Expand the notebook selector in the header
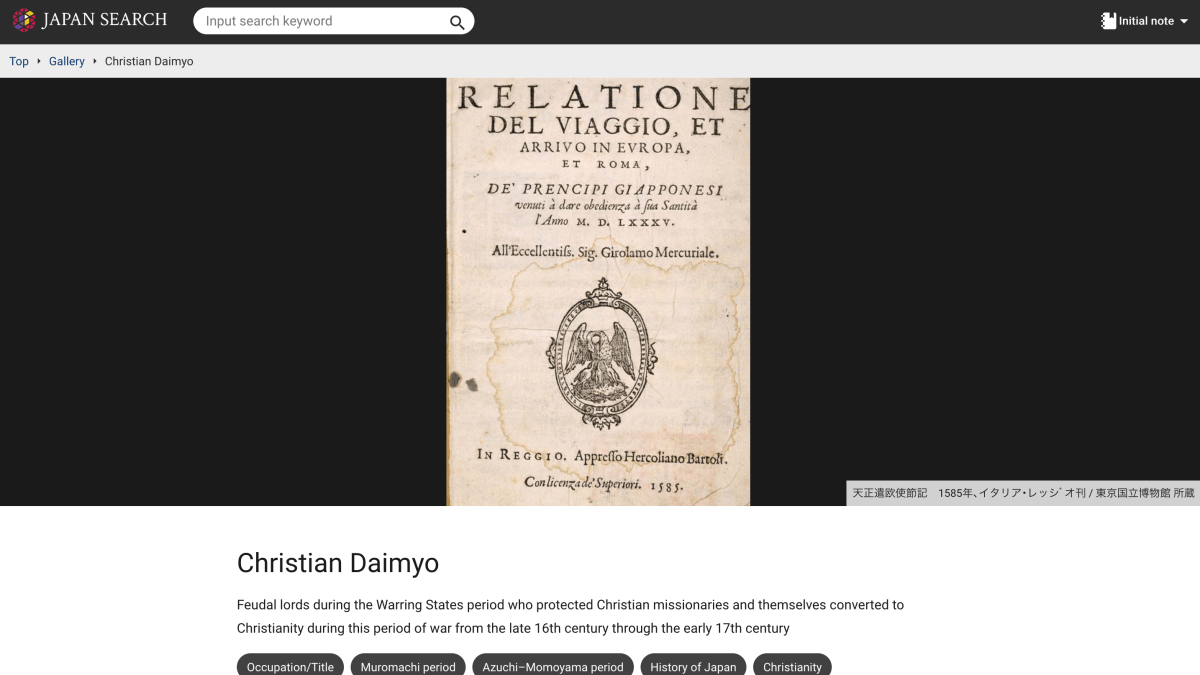 click(1145, 20)
